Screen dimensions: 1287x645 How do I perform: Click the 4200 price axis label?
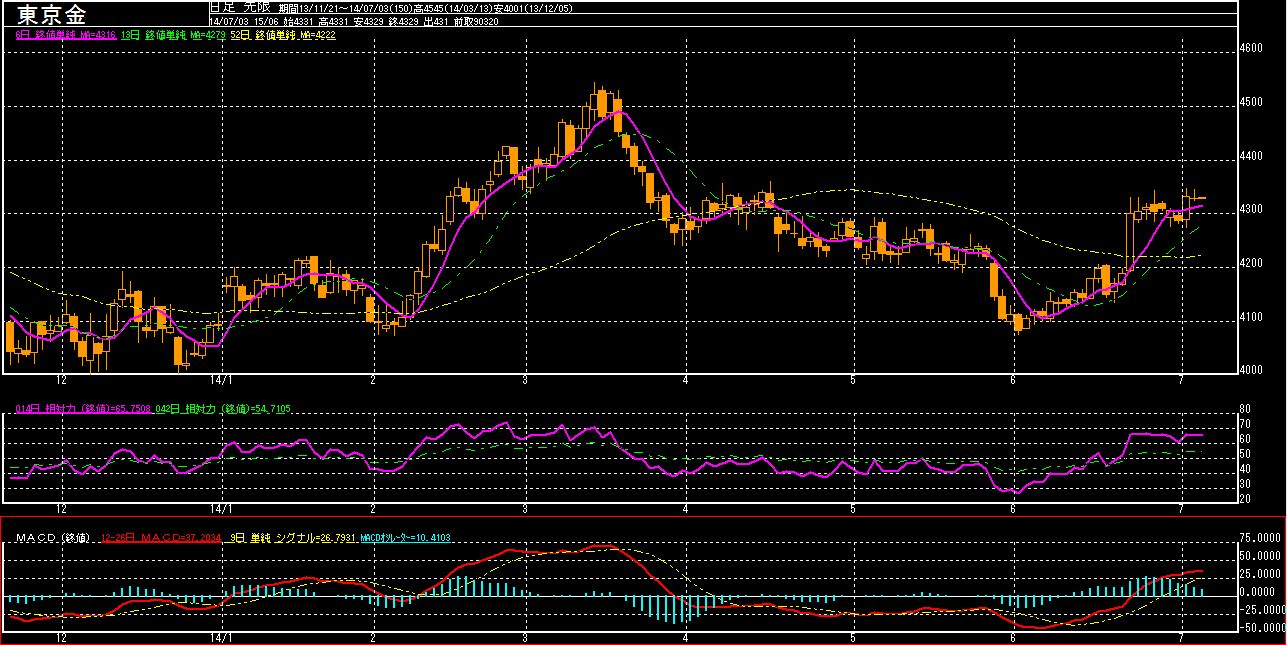pos(1252,264)
